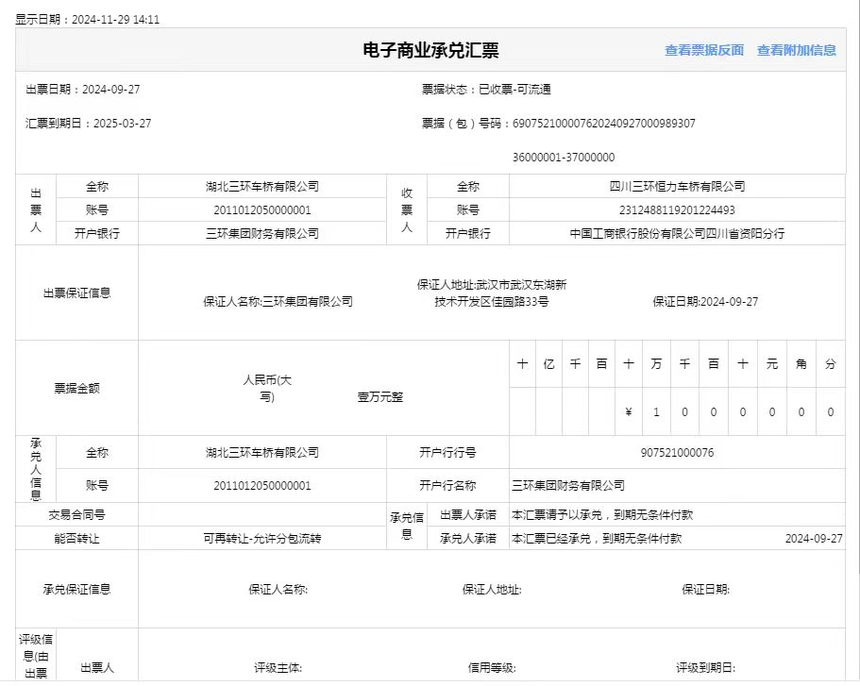860x686 pixels.
Task: Click the 分 column header
Action: (830, 364)
